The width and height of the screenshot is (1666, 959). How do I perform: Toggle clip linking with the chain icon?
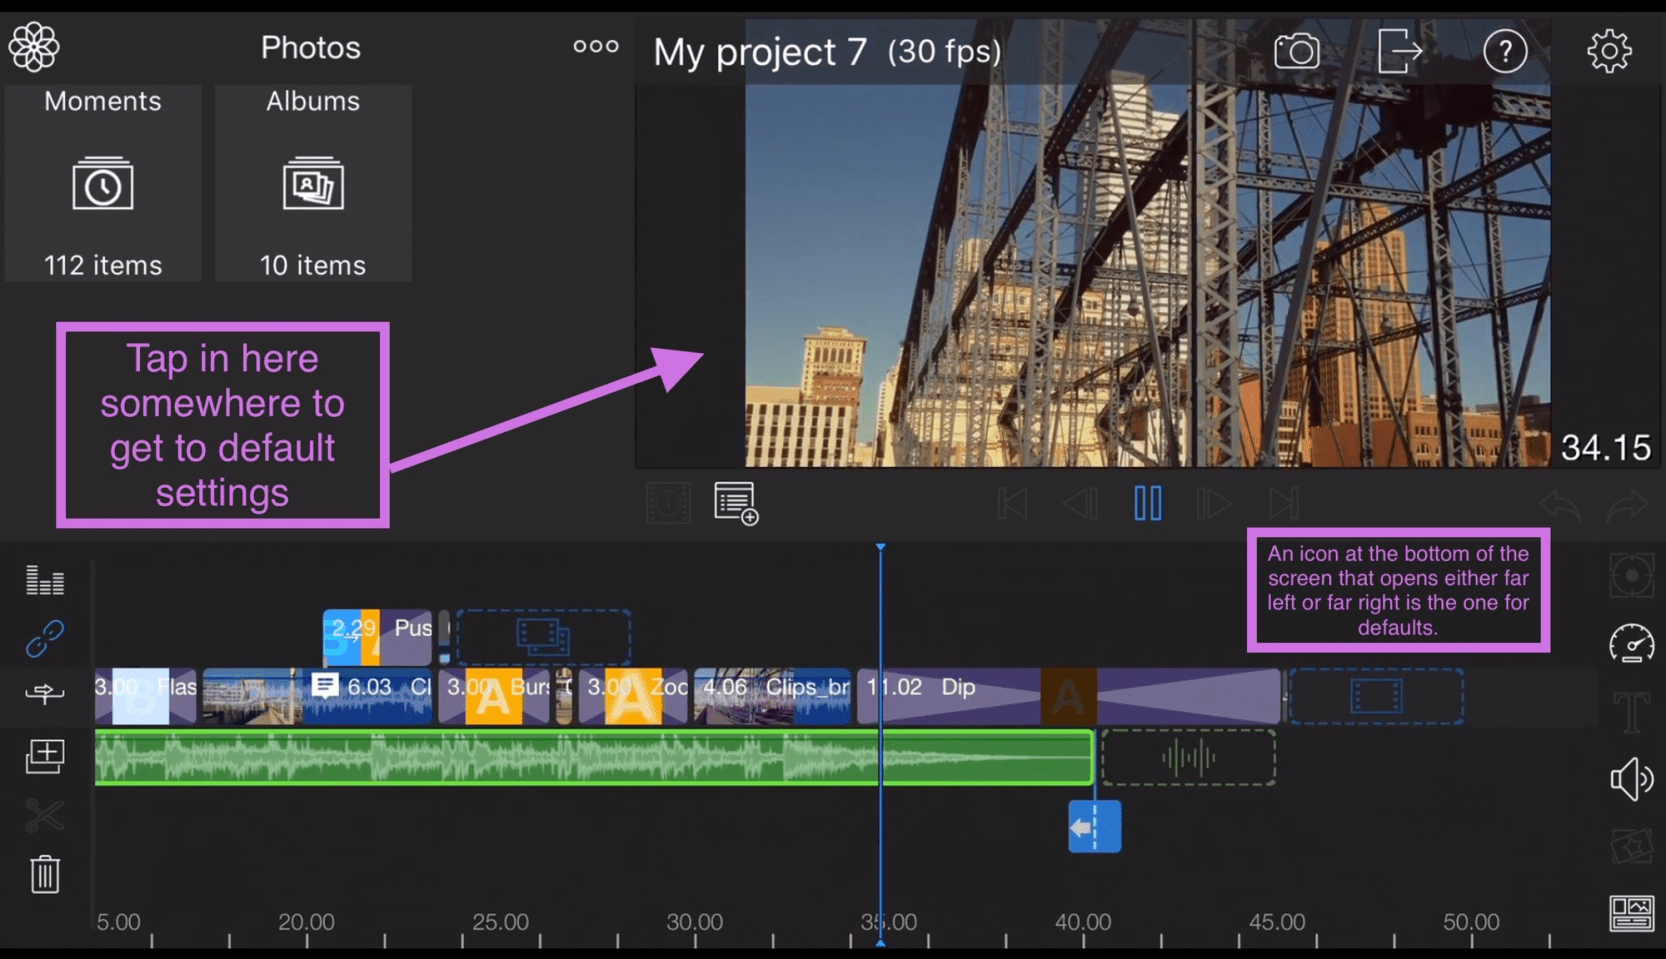(x=44, y=638)
